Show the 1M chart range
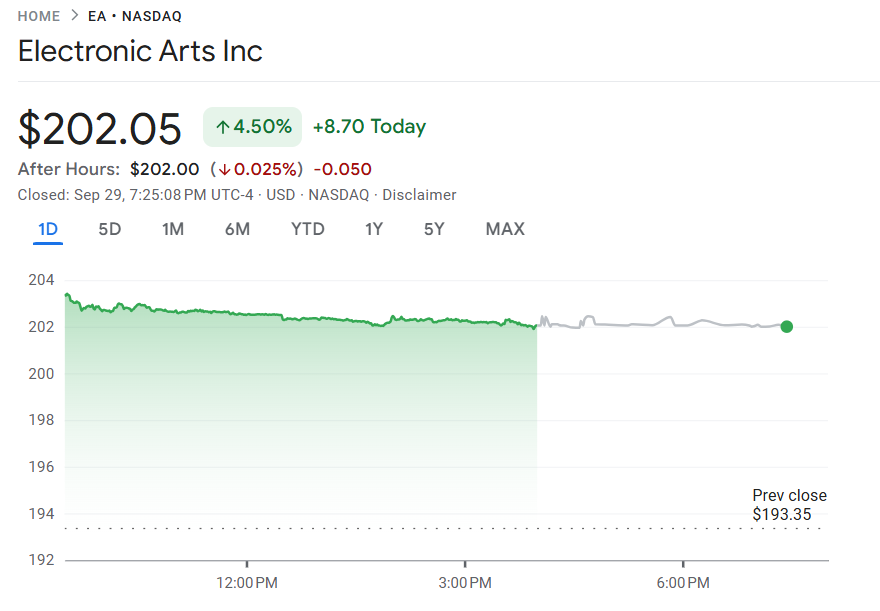The height and width of the screenshot is (611, 880). tap(173, 229)
